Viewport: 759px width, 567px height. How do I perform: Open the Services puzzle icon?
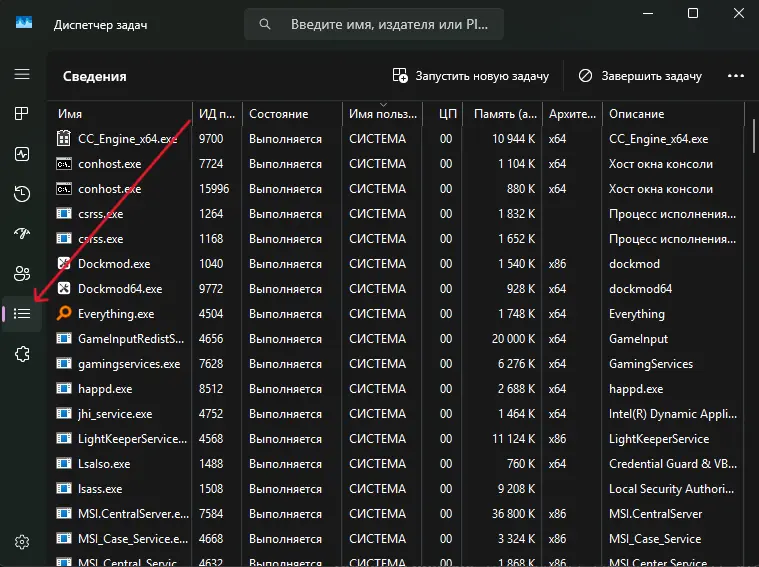click(22, 354)
